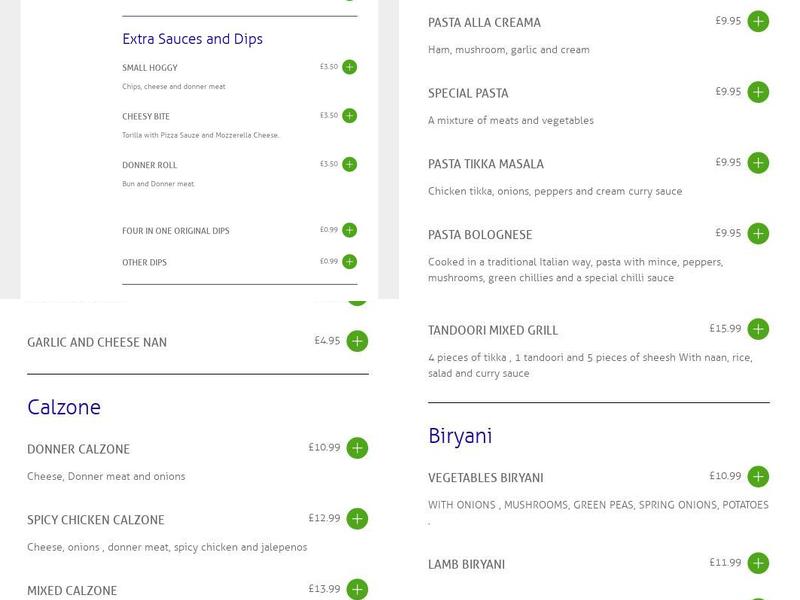Add Mixed Calzone via its plus icon

tap(355, 589)
